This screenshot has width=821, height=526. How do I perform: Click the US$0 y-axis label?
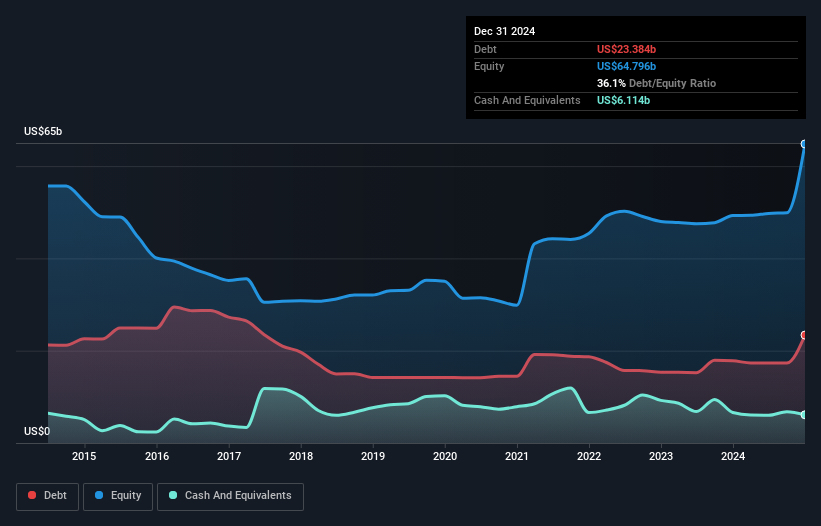point(37,431)
